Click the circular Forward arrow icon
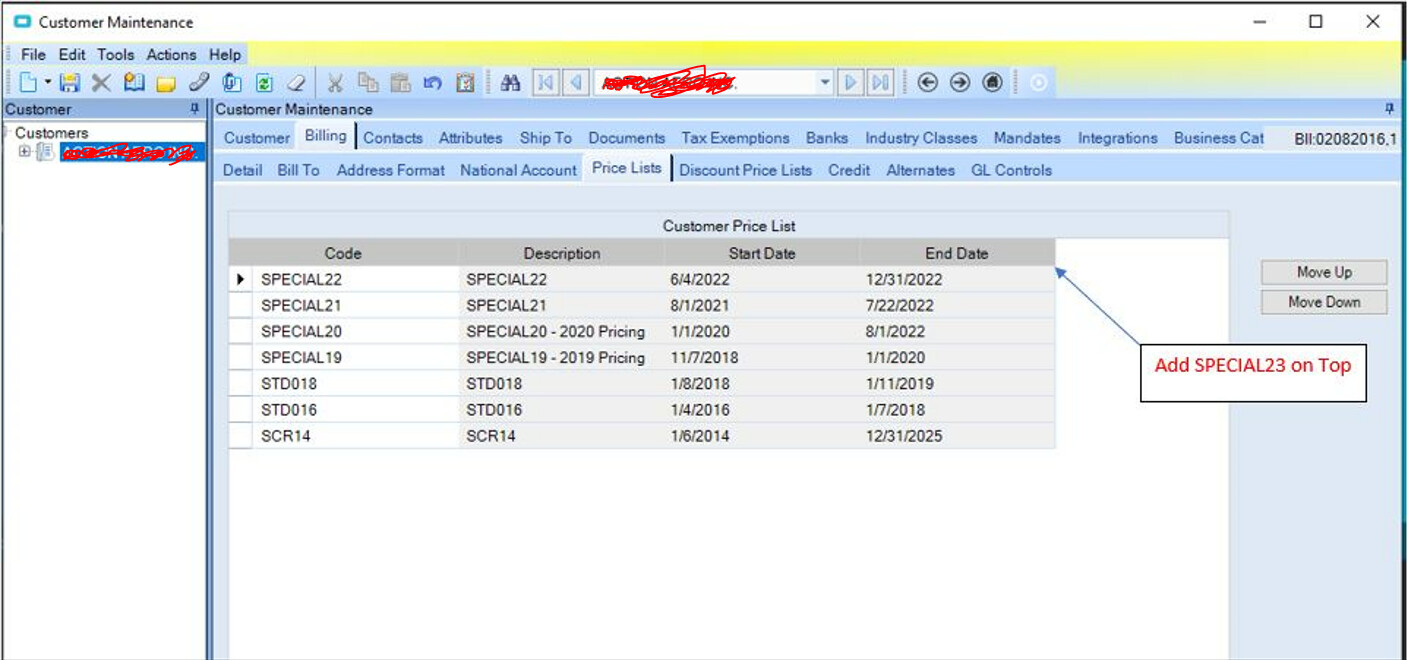 click(960, 83)
